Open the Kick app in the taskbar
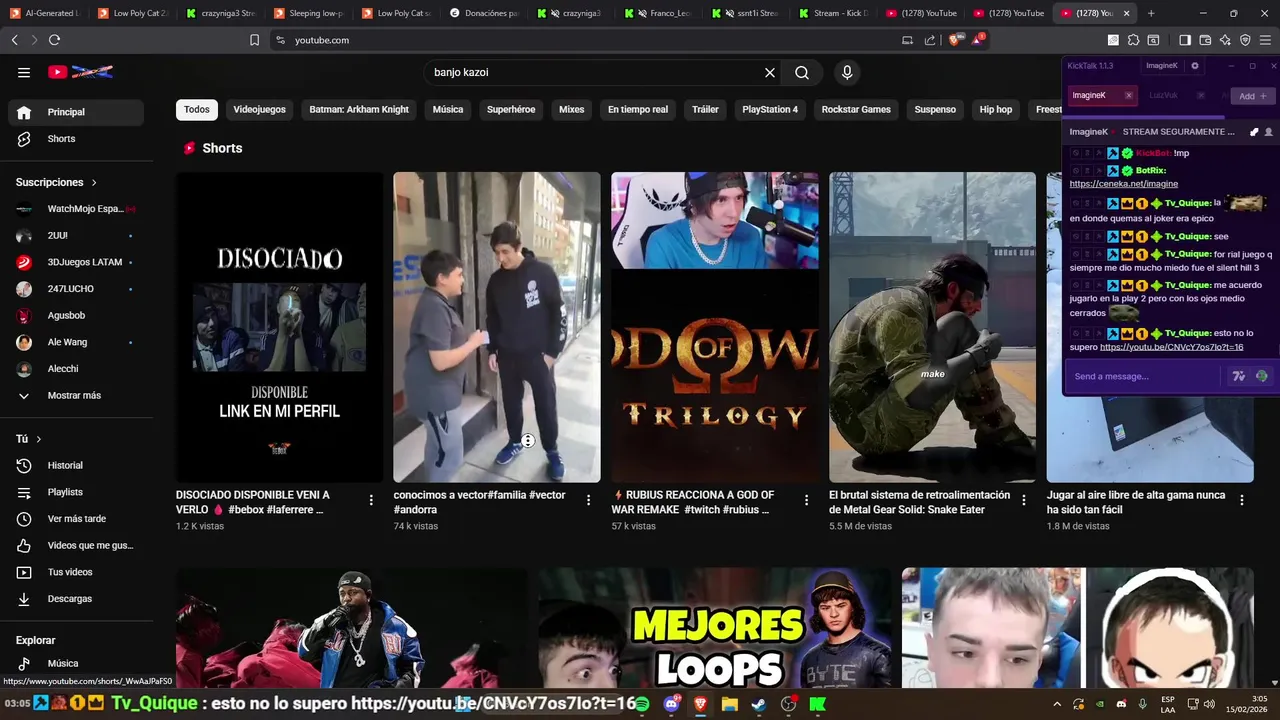 tap(818, 704)
